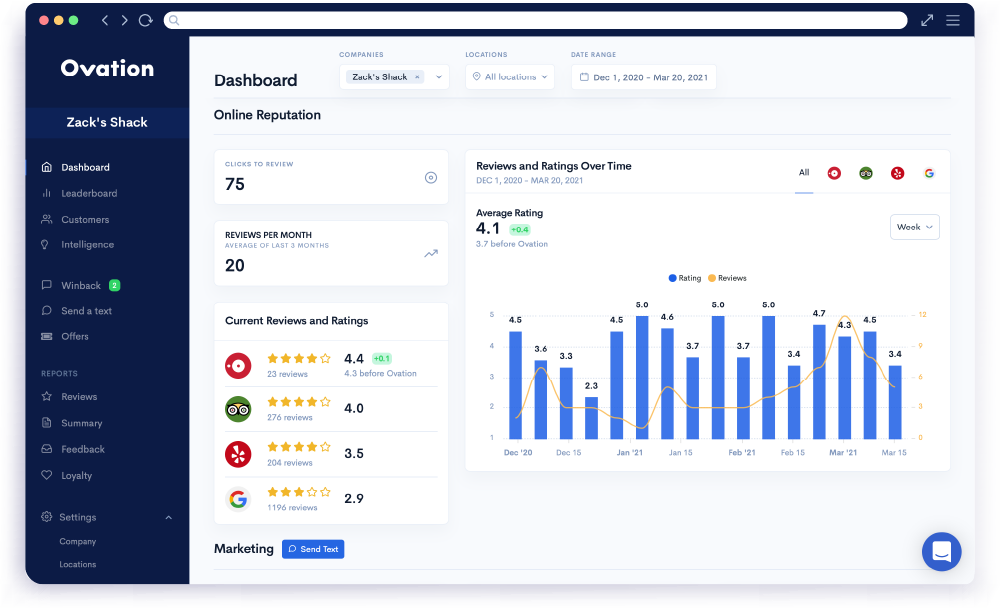Reload the page with refresh icon
The height and width of the screenshot is (608, 1000).
coord(145,20)
